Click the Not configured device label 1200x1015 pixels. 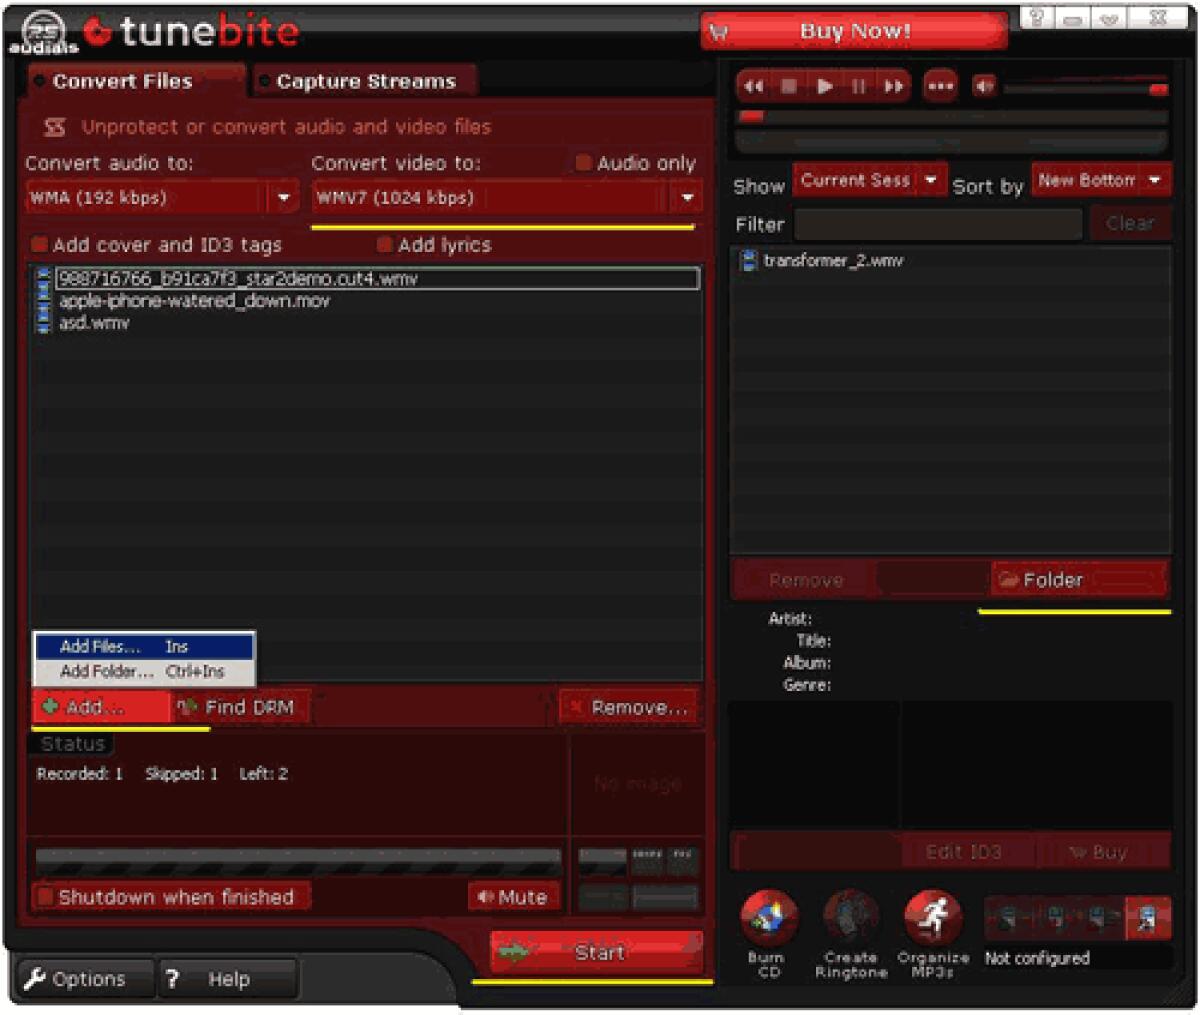[1037, 958]
